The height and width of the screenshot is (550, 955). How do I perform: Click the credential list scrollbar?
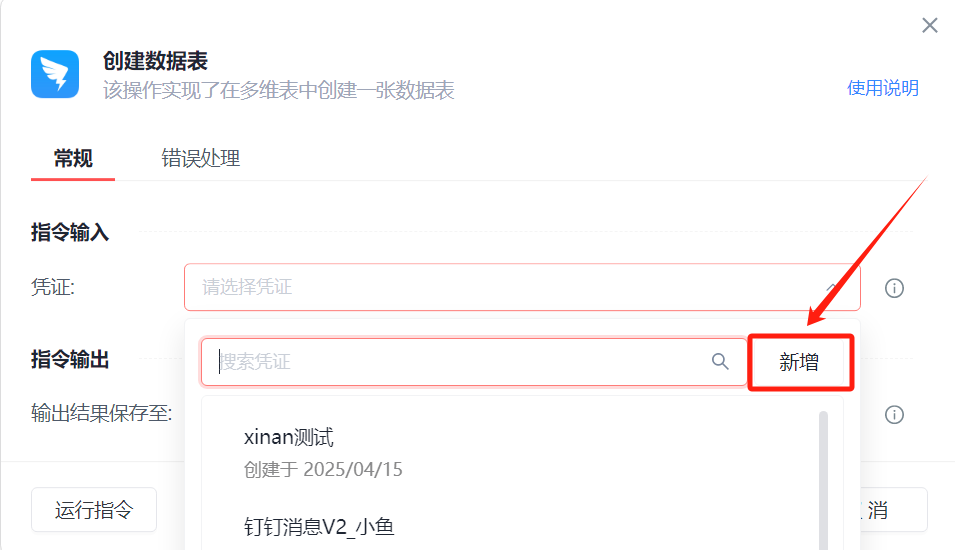823,470
